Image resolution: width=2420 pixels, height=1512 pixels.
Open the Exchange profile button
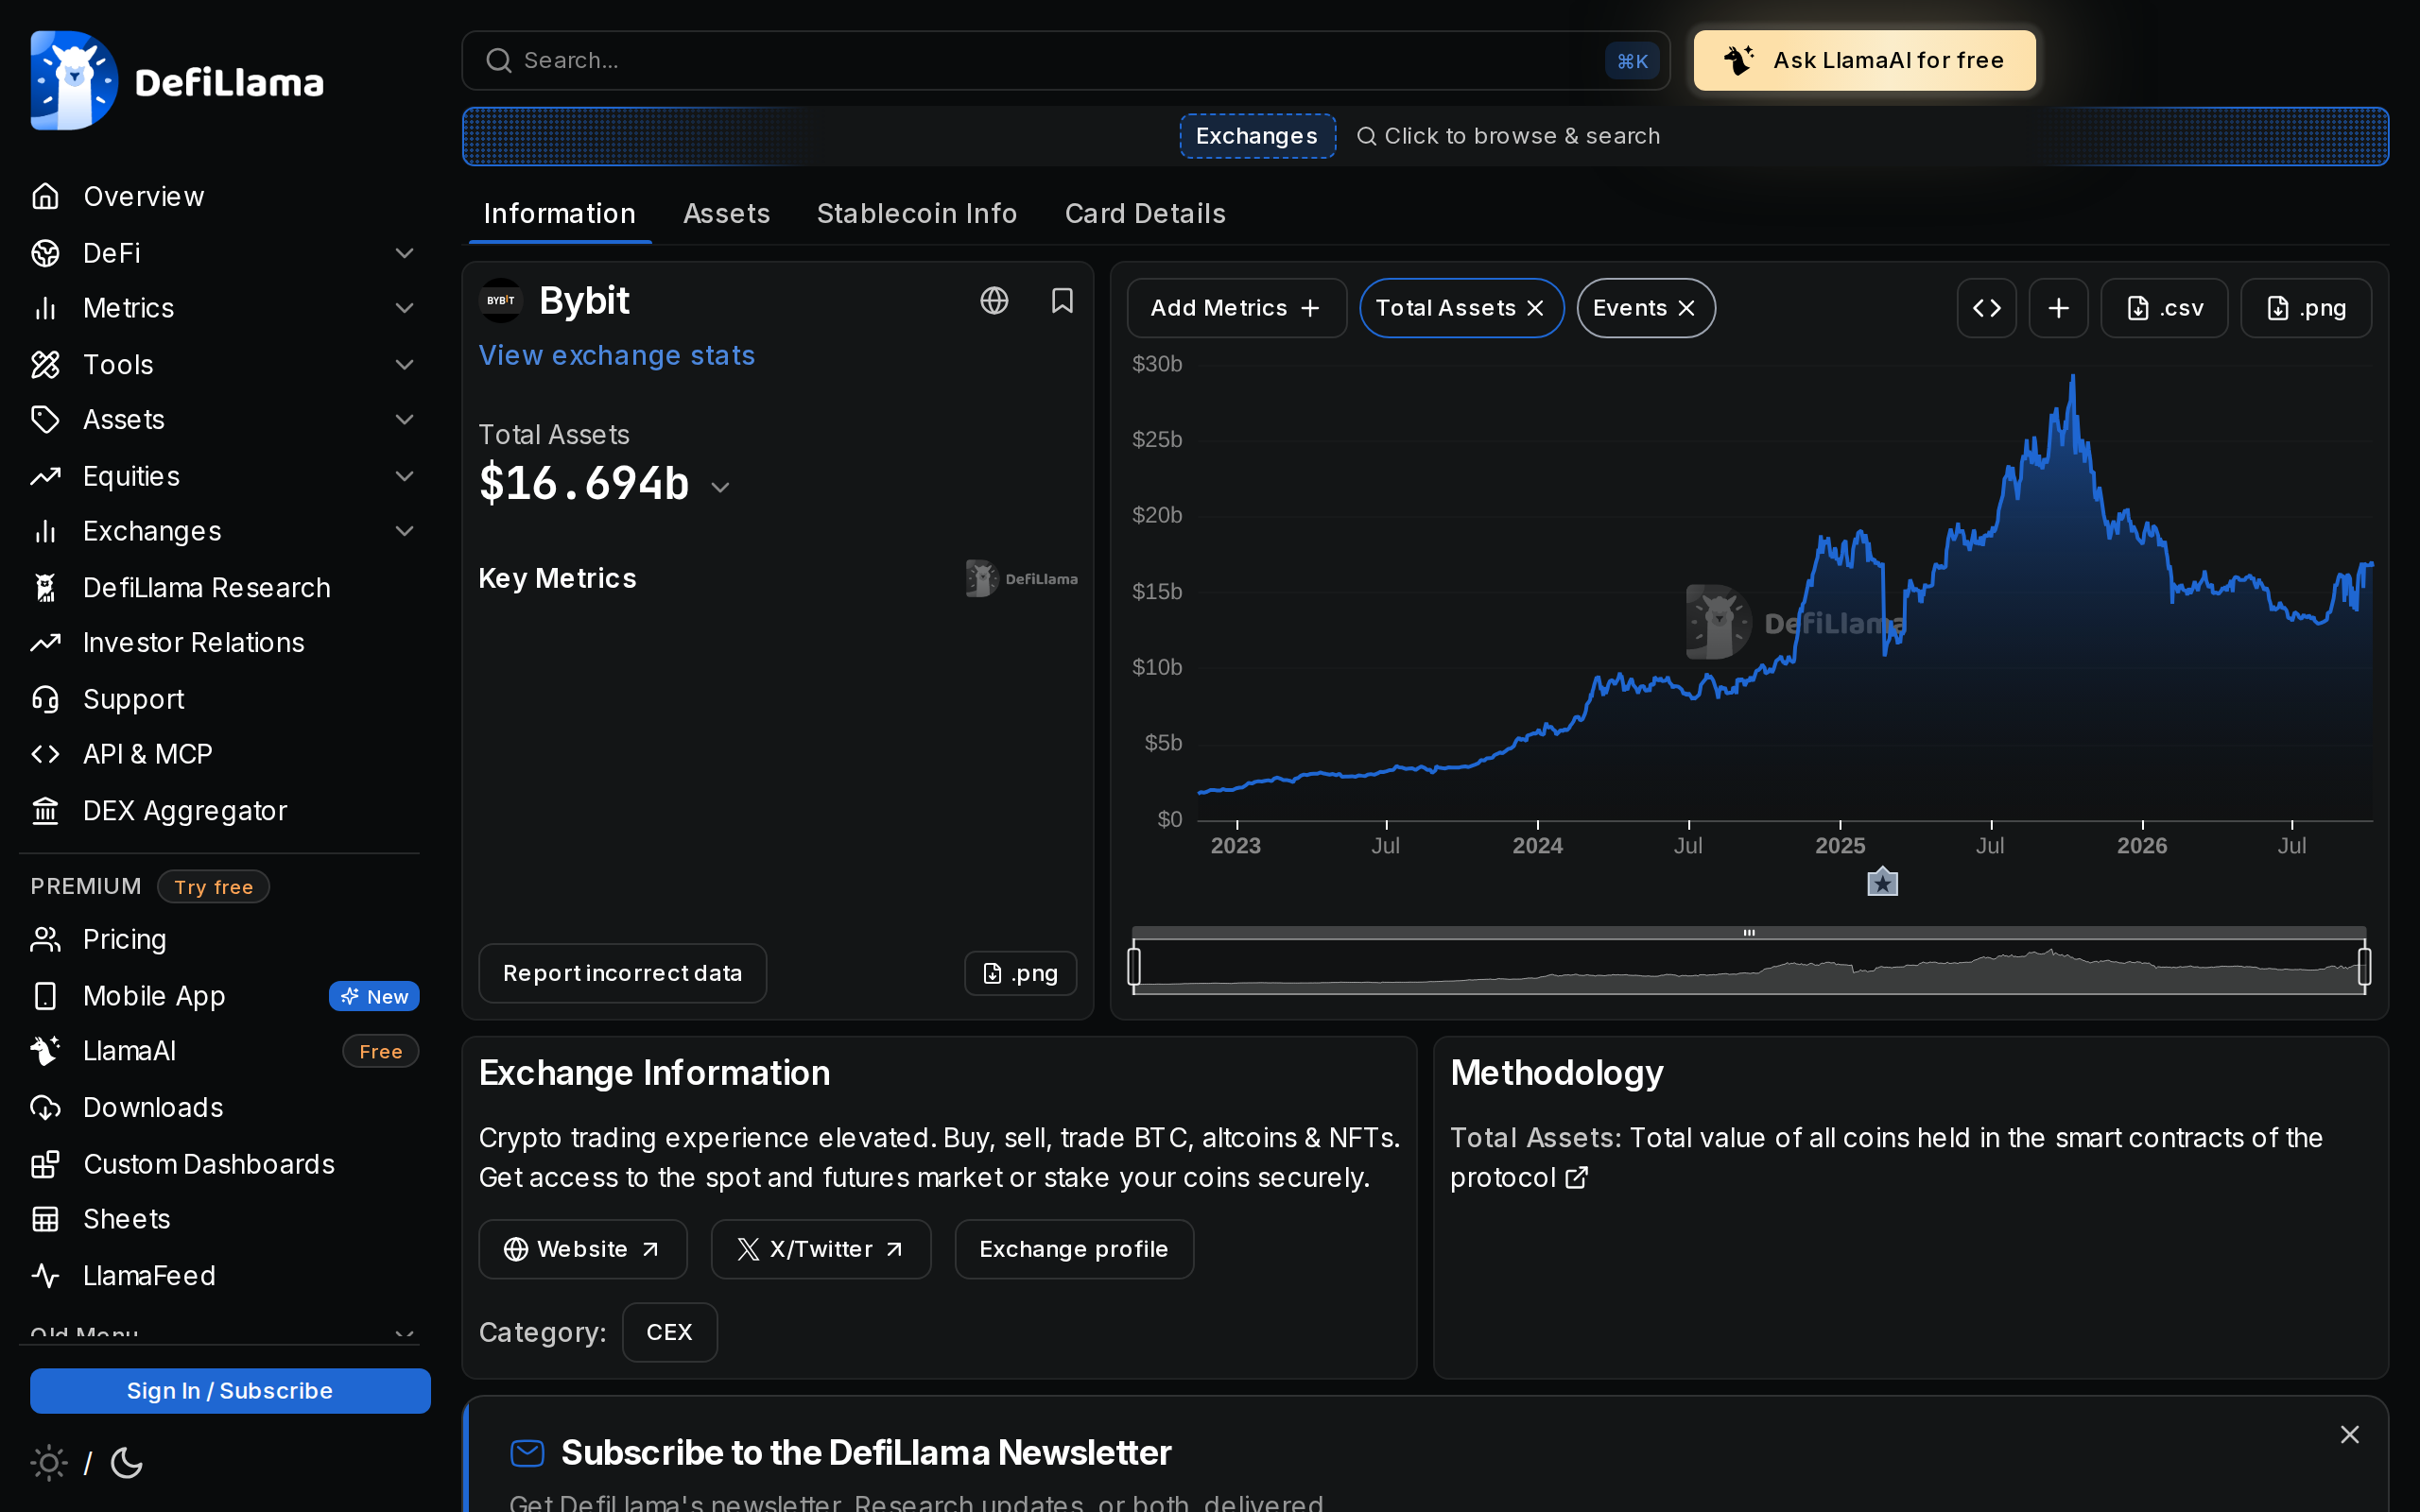coord(1074,1249)
